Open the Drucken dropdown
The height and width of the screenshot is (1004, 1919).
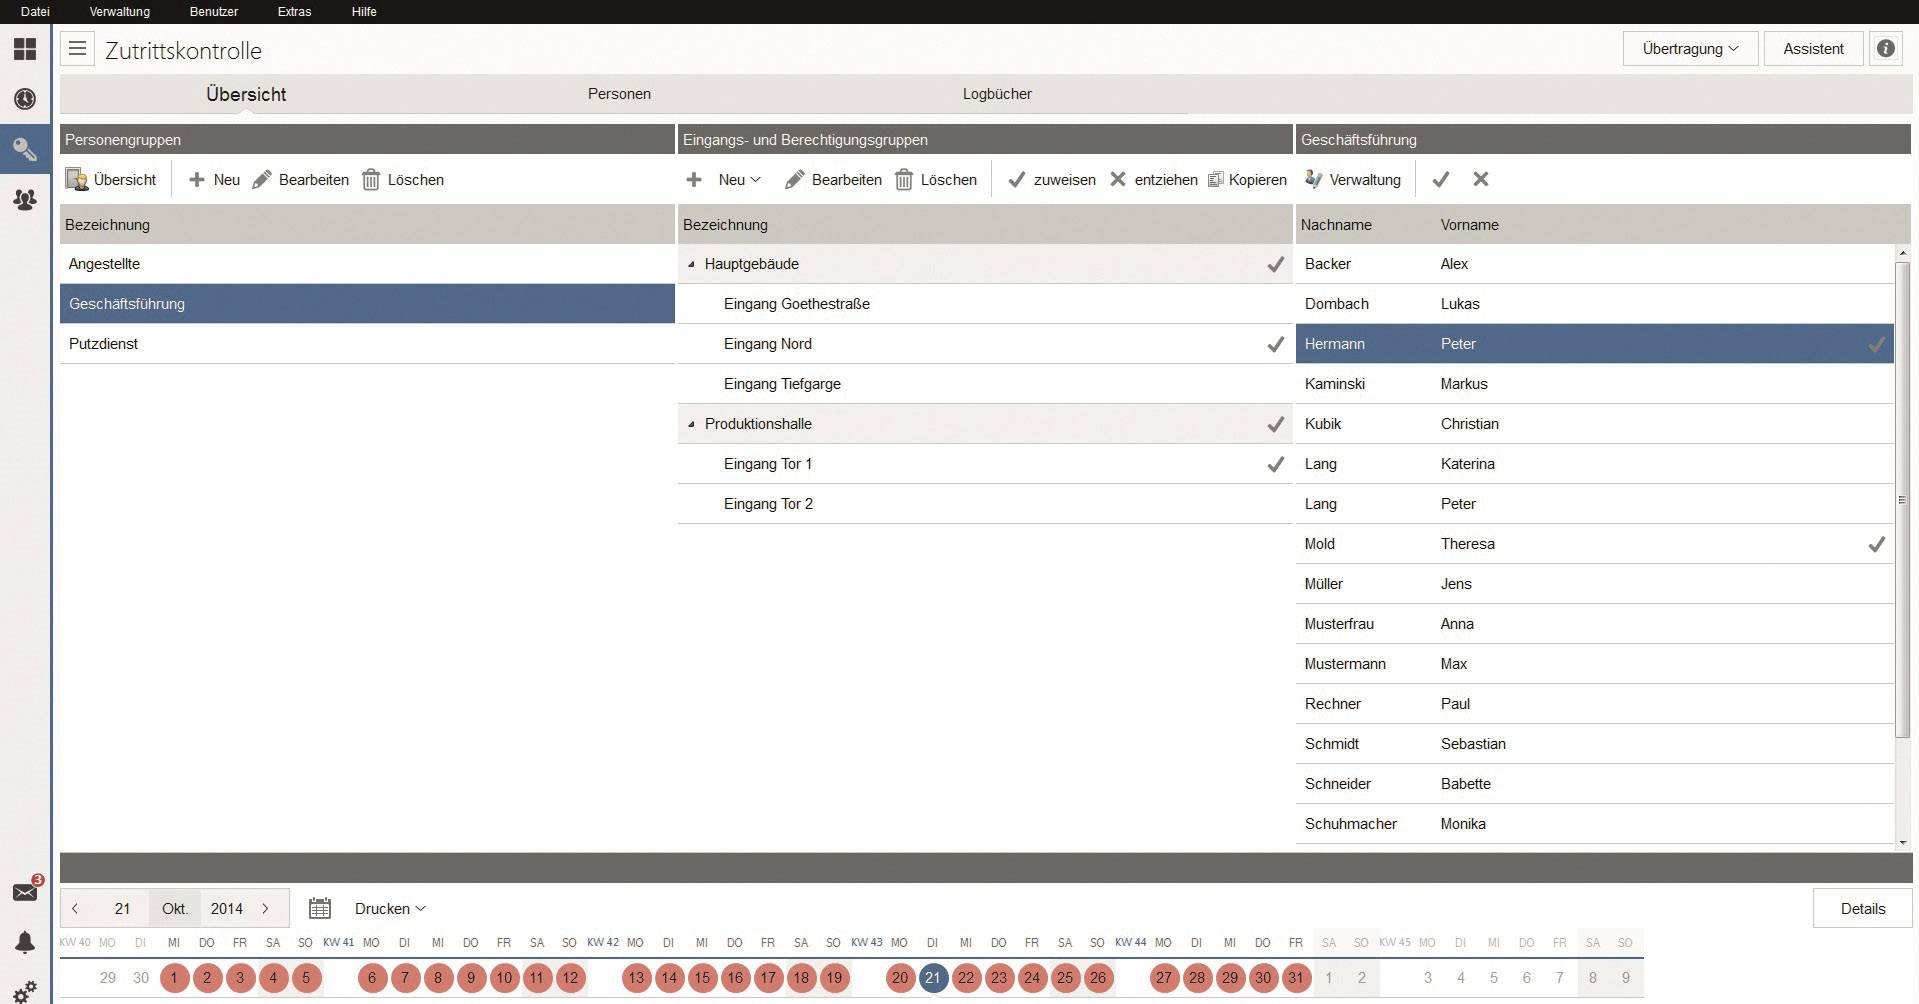(x=388, y=908)
